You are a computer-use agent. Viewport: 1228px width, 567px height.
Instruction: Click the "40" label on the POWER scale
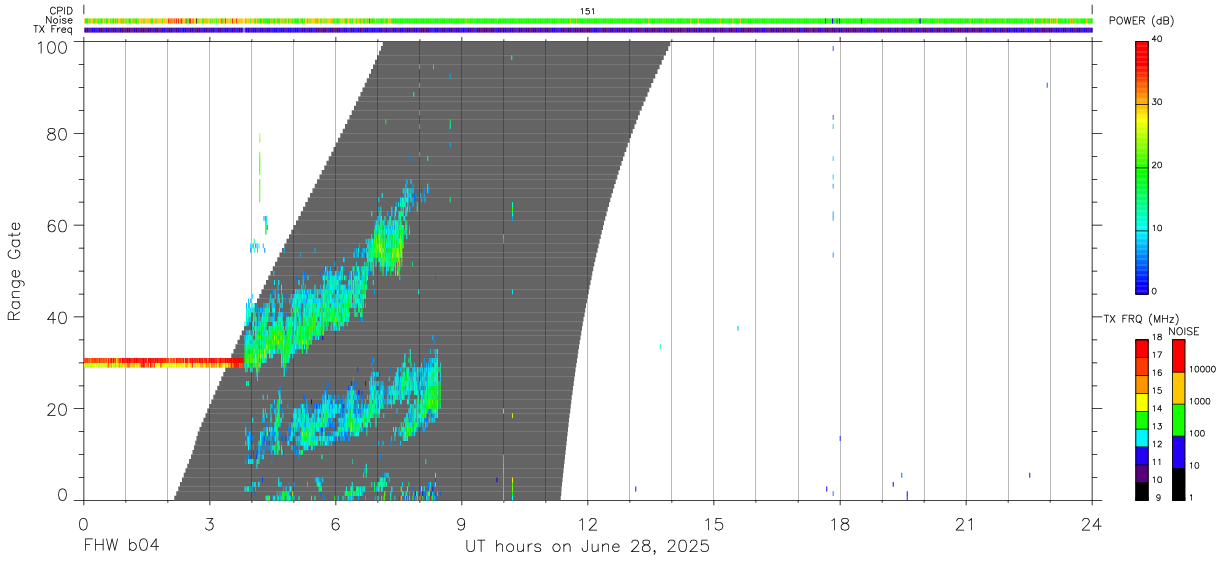coord(1157,40)
